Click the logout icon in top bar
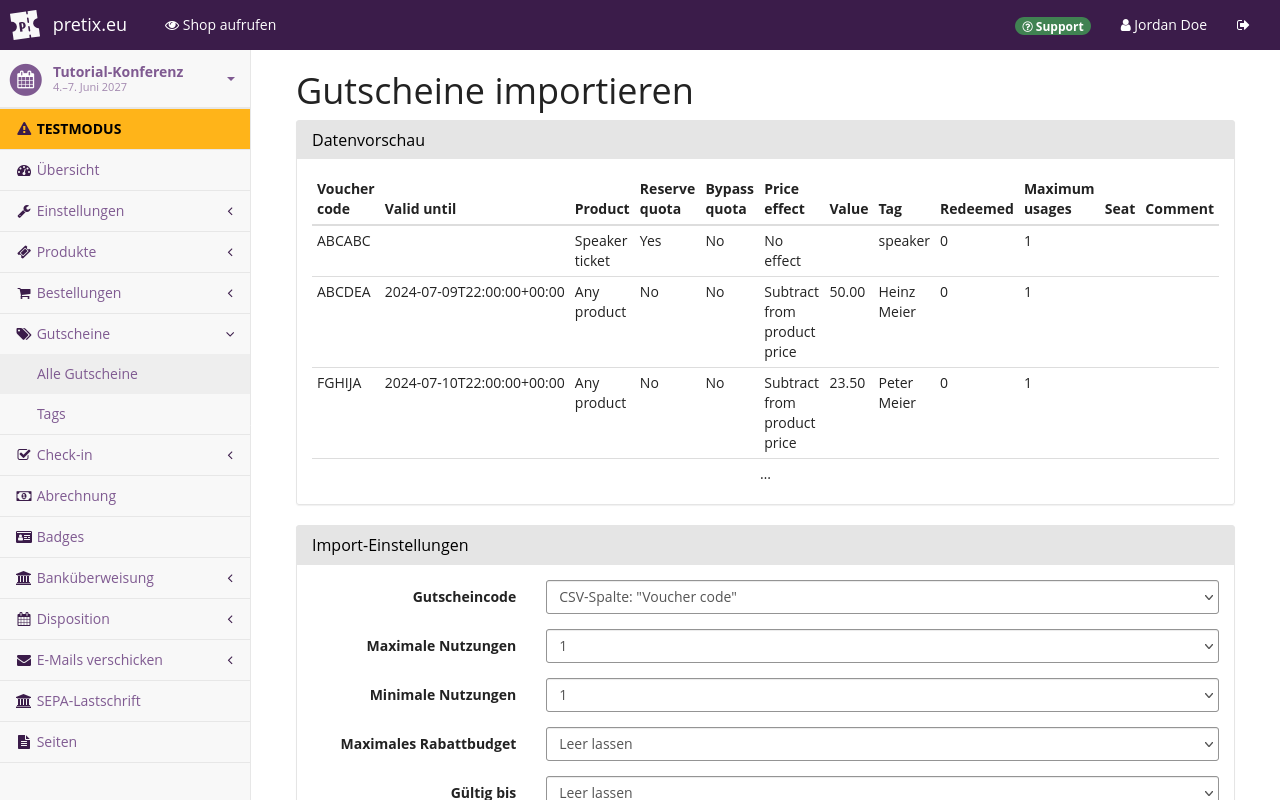Image resolution: width=1280 pixels, height=800 pixels. [x=1243, y=25]
